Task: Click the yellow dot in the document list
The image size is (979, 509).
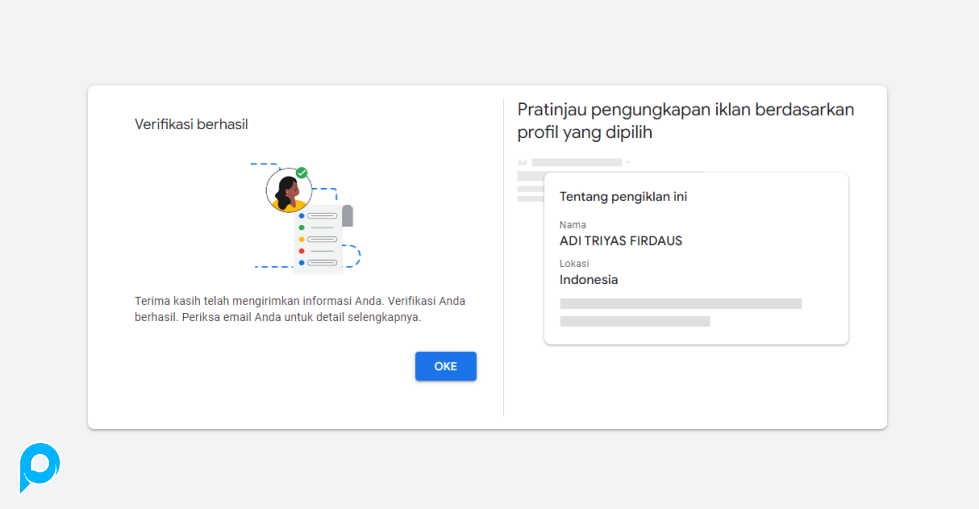Action: 301,239
